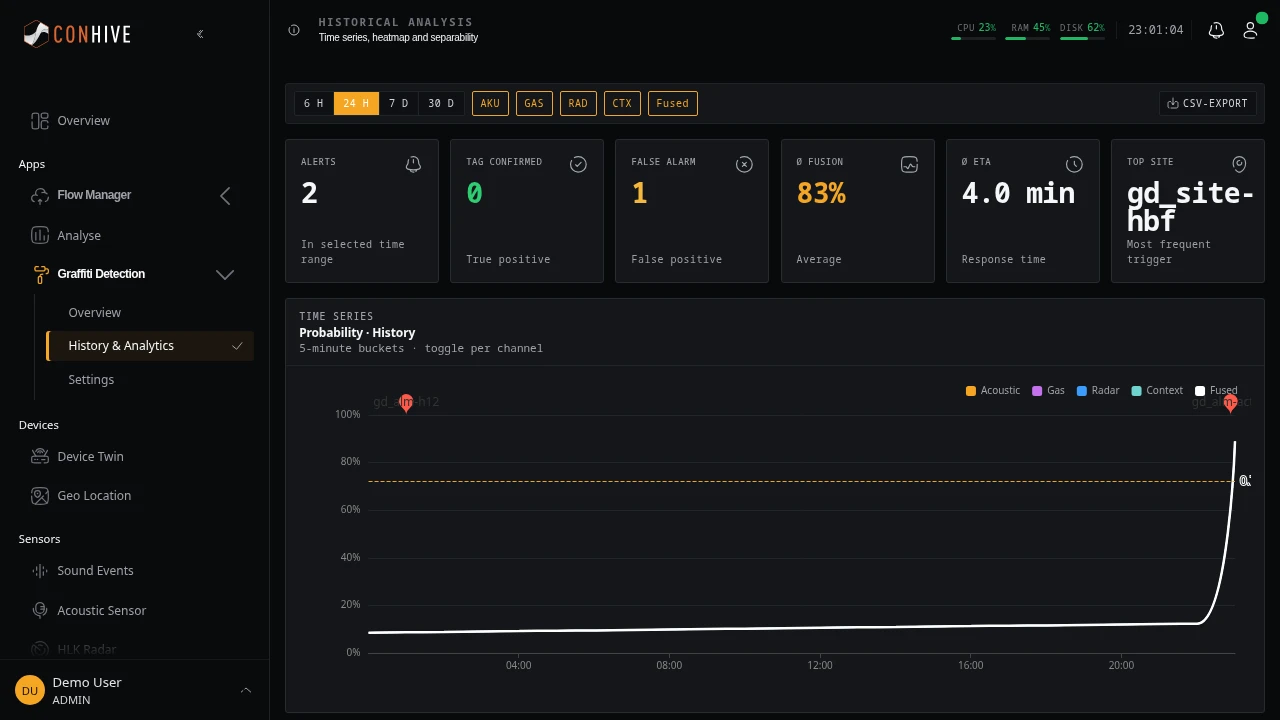Toggle the GAS channel filter
Screen dimensions: 1280x720
[x=534, y=103]
